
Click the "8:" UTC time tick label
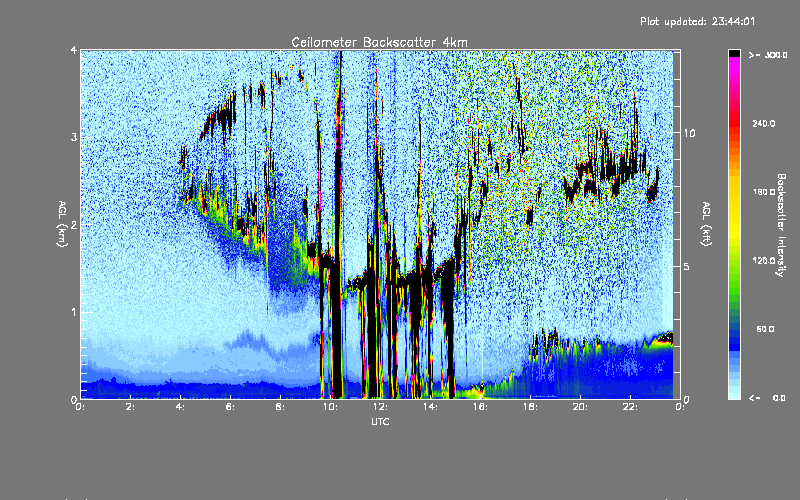(280, 407)
